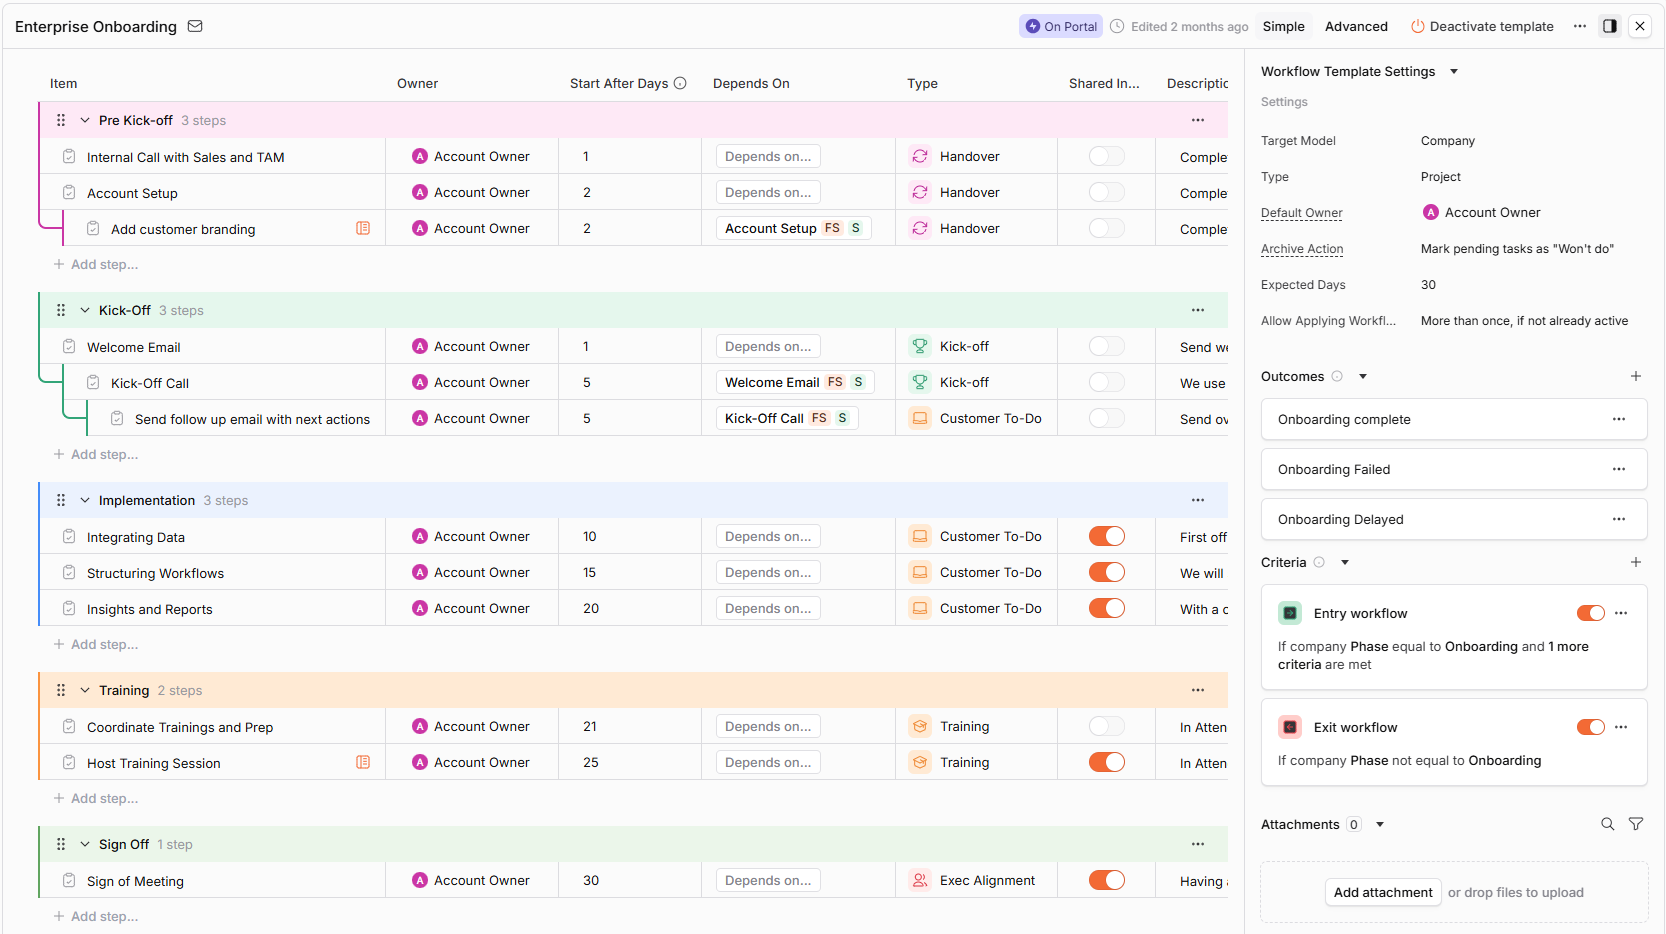Click Exec Alignment icon for Sign of Meeting

tap(920, 880)
